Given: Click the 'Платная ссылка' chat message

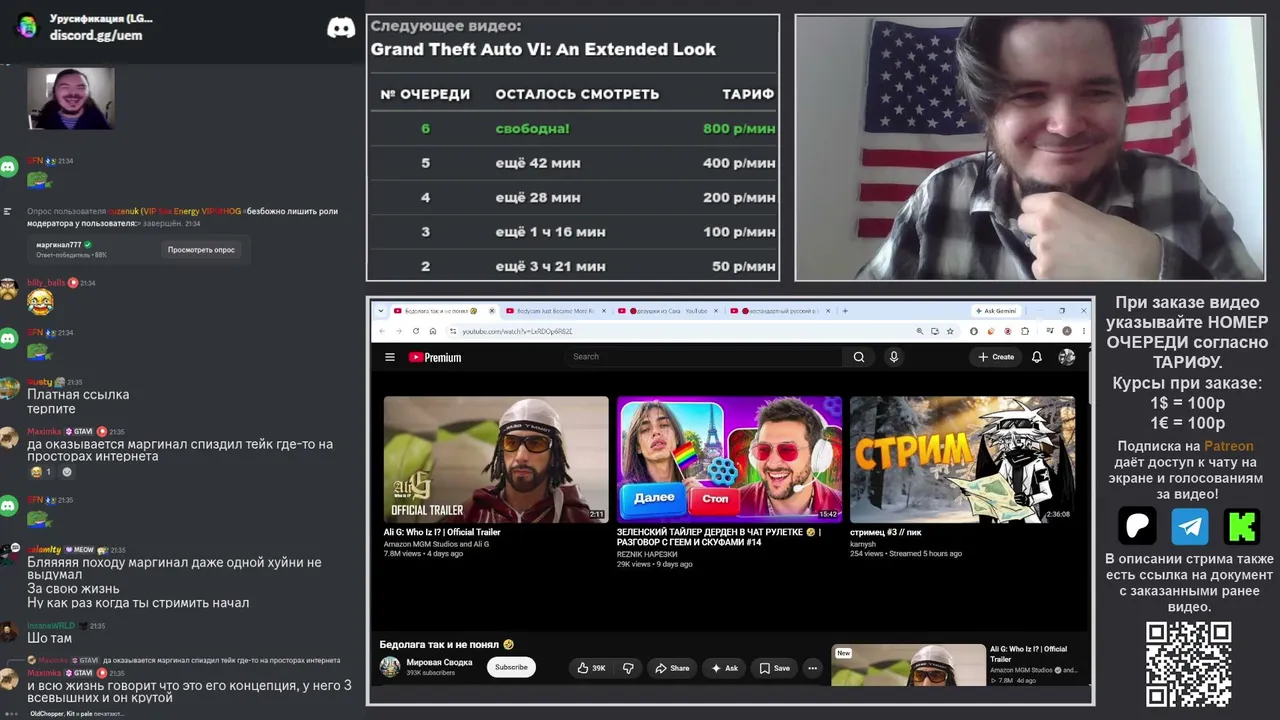Looking at the screenshot, I should tap(78, 394).
